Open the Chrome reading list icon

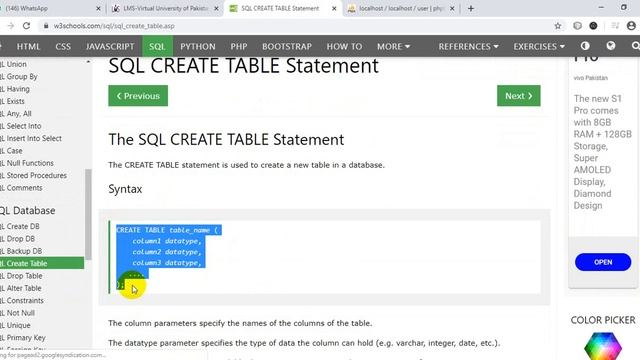tap(615, 26)
